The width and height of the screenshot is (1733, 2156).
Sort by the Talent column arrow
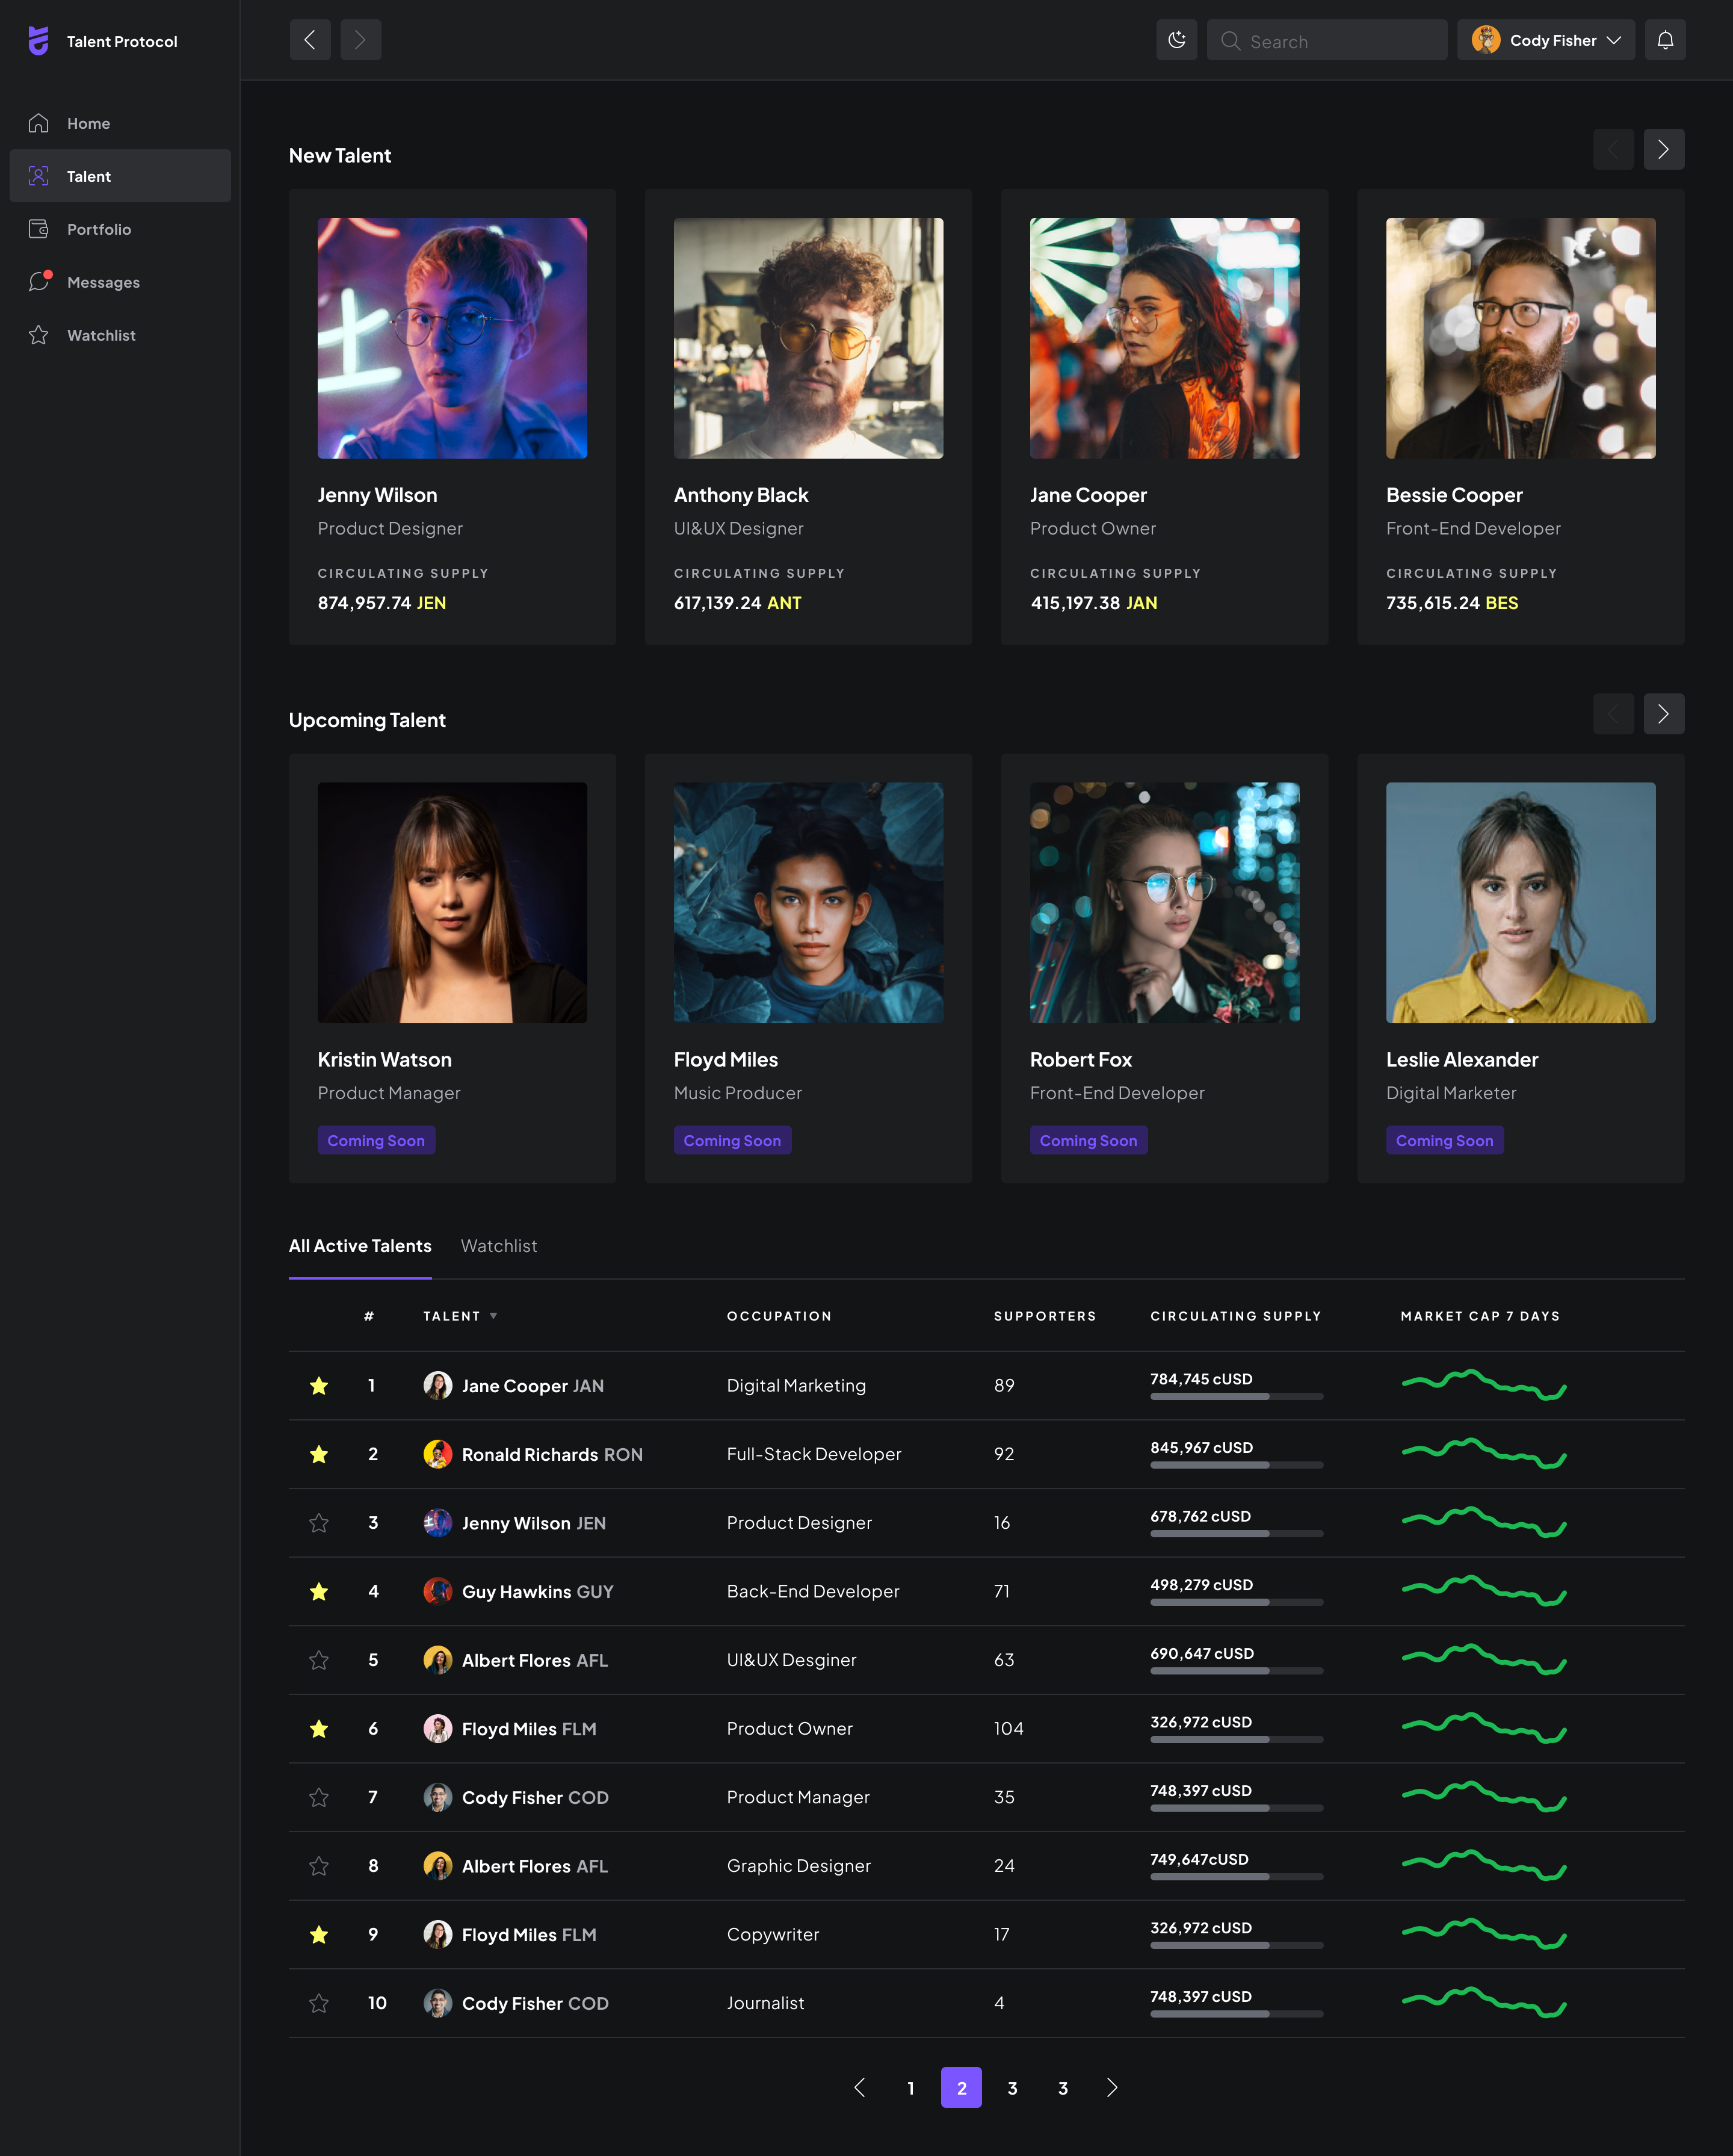[493, 1316]
